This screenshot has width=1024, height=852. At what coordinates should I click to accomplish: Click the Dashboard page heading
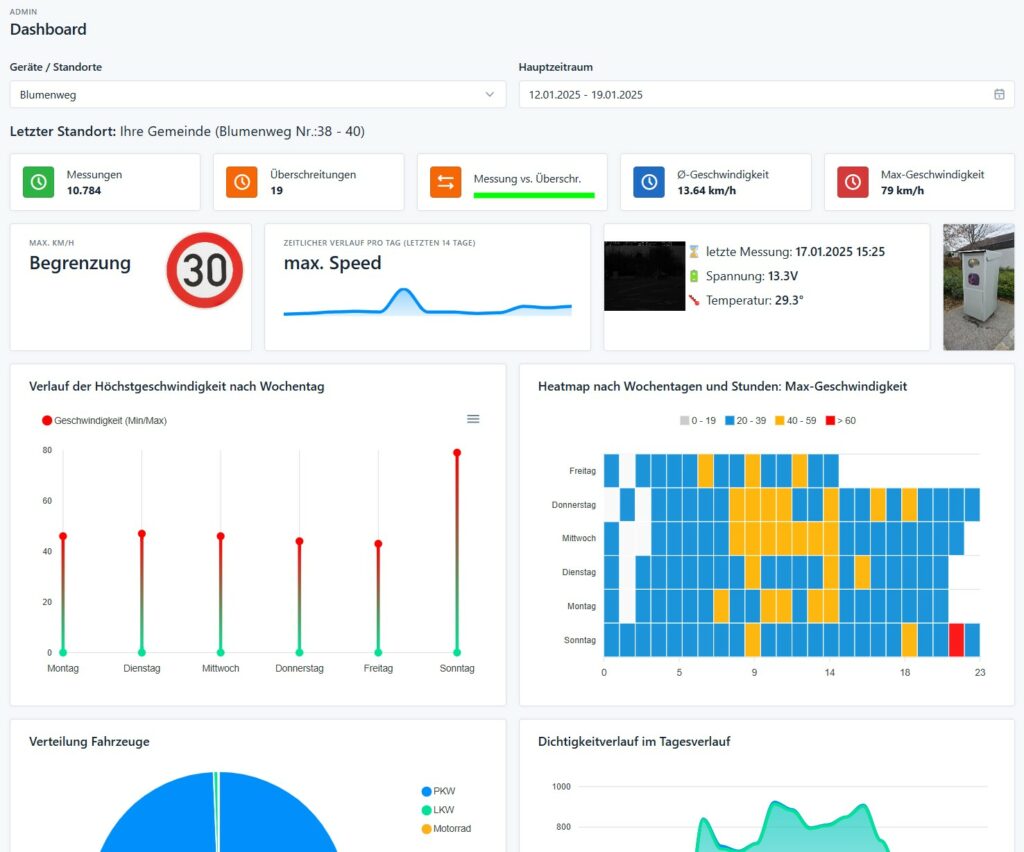coord(48,29)
